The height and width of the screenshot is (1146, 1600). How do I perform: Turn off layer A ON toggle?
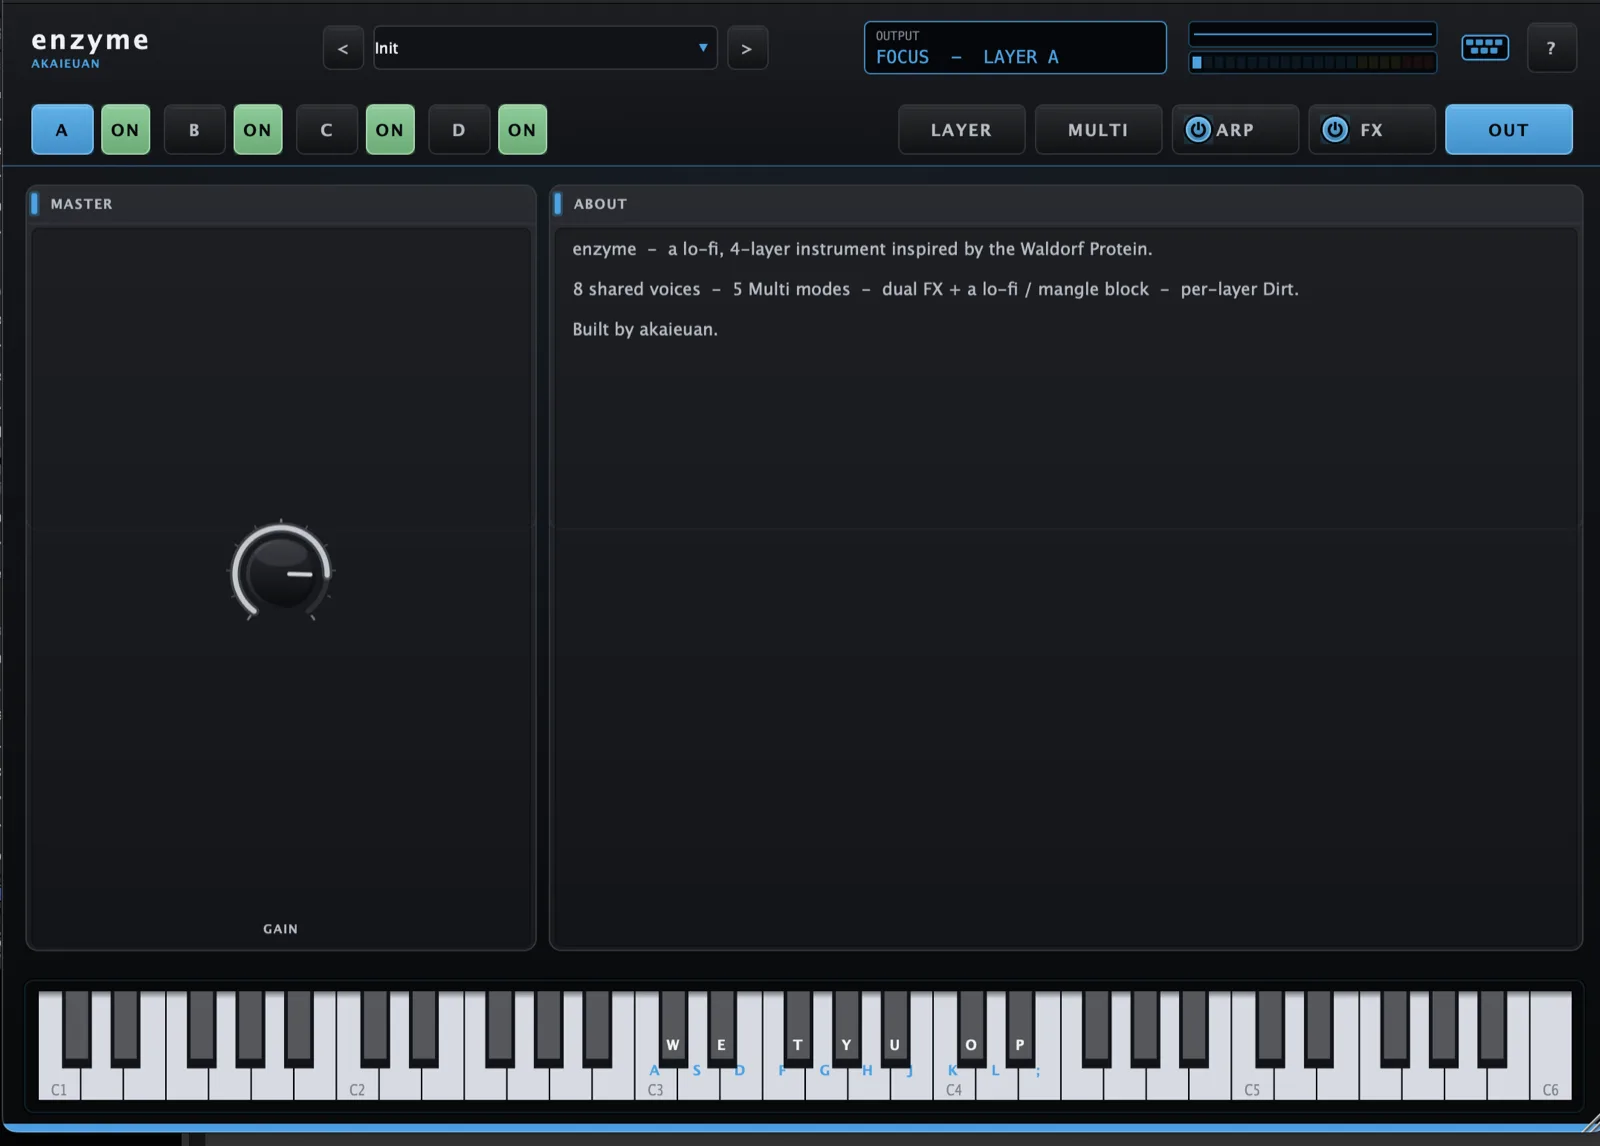pos(125,129)
